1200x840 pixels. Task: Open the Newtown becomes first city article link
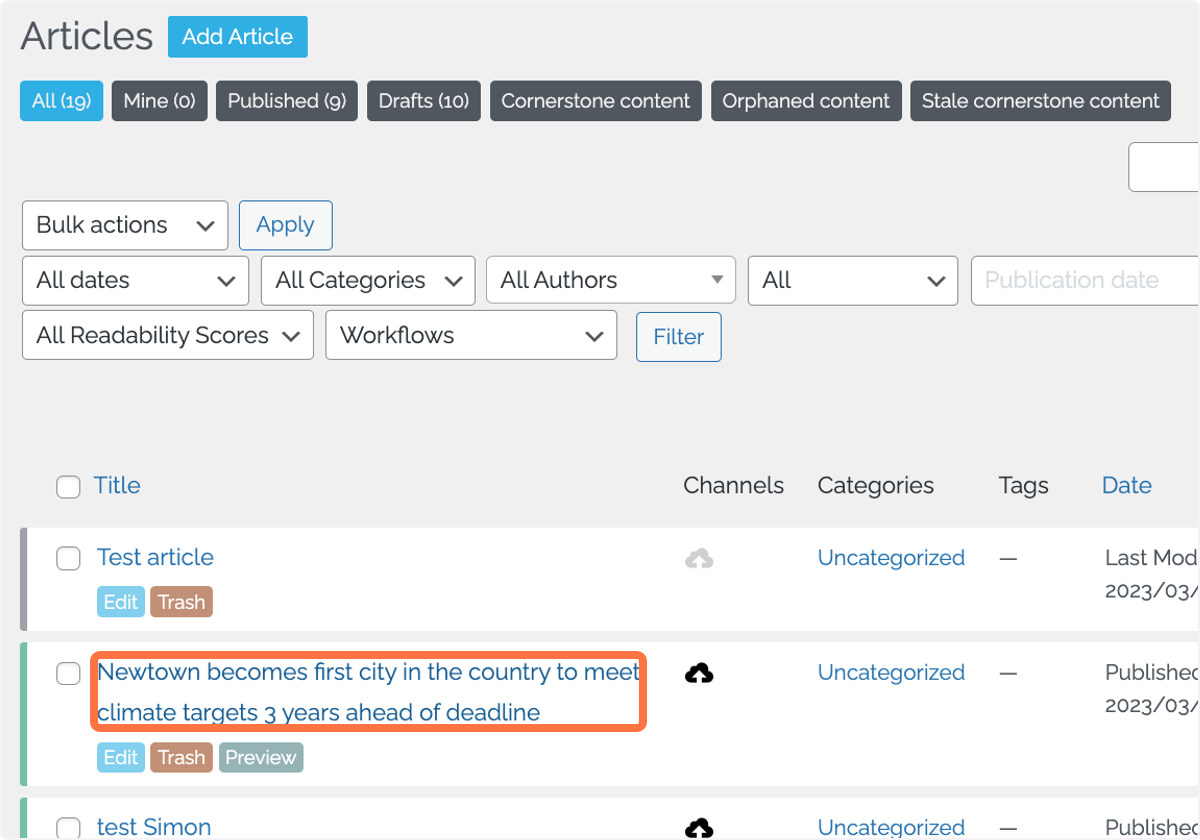[x=368, y=692]
